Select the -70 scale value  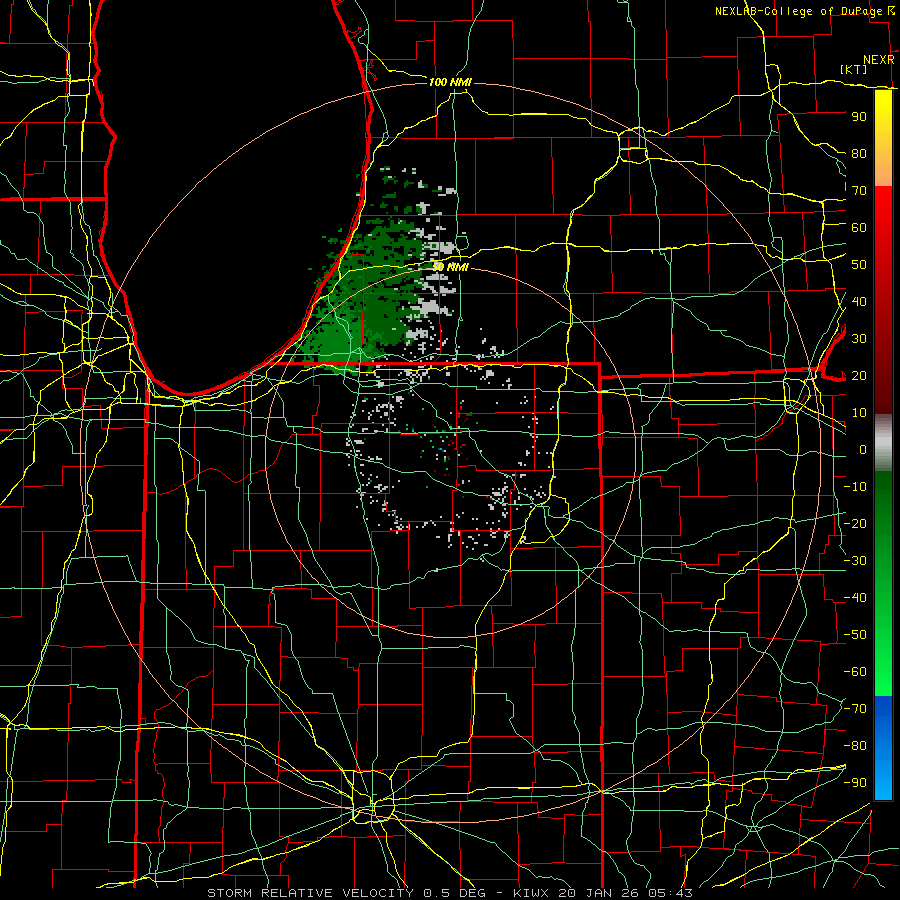click(x=855, y=709)
